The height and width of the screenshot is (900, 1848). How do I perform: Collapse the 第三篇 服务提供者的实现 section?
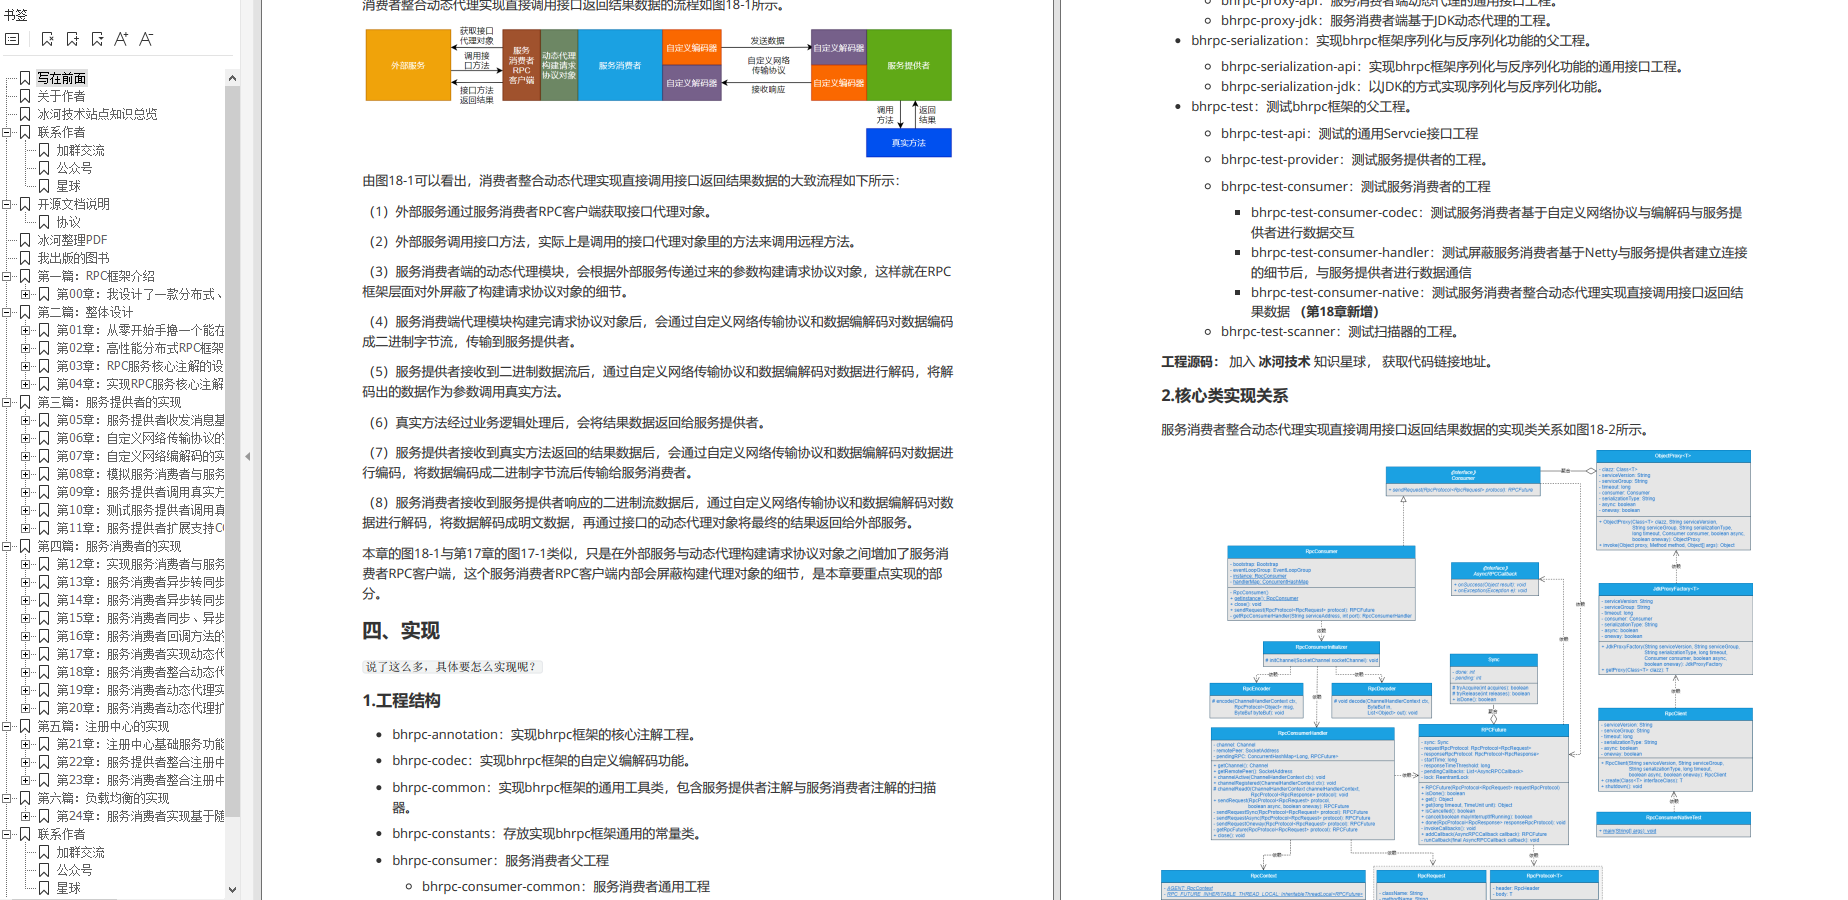click(x=8, y=402)
